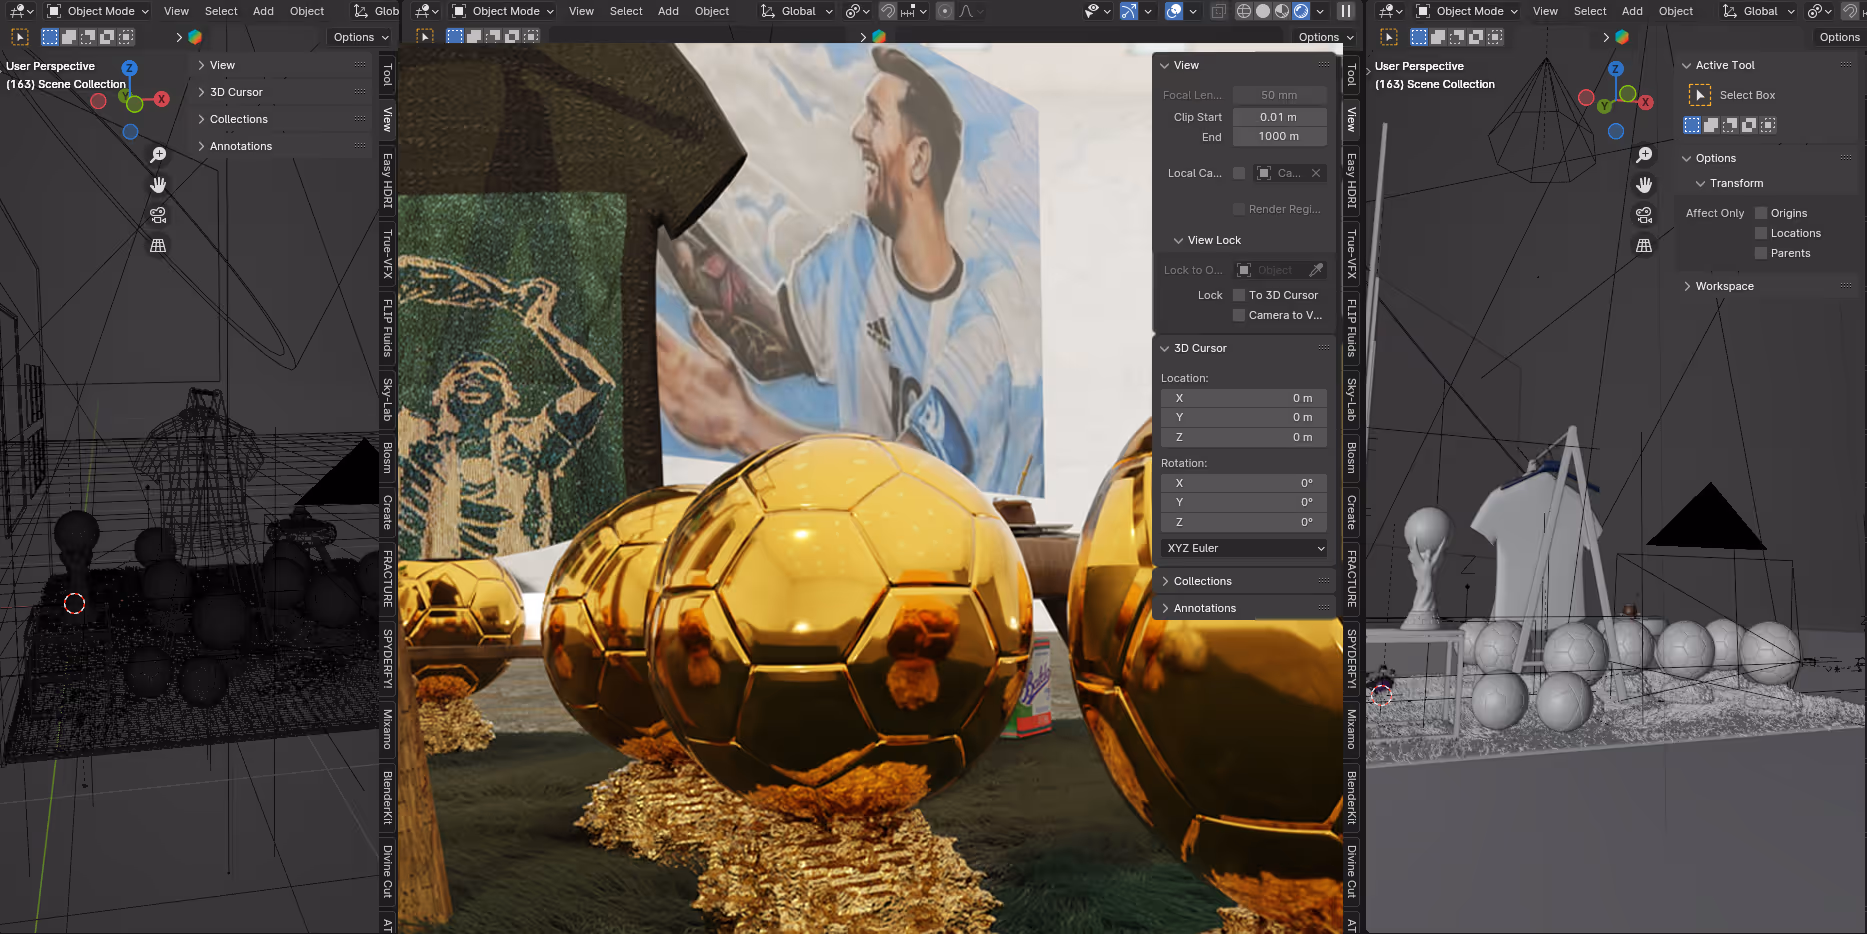This screenshot has width=1867, height=934.
Task: Enable Lock Camera to View checkbox
Action: coord(1239,315)
